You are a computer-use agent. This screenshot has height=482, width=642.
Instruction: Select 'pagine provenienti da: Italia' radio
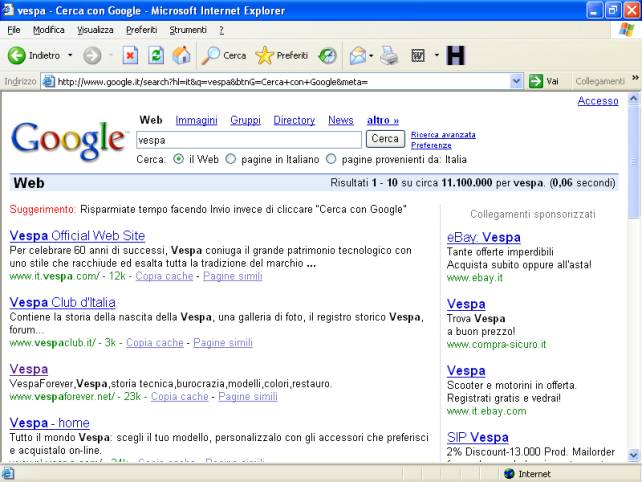coord(331,159)
